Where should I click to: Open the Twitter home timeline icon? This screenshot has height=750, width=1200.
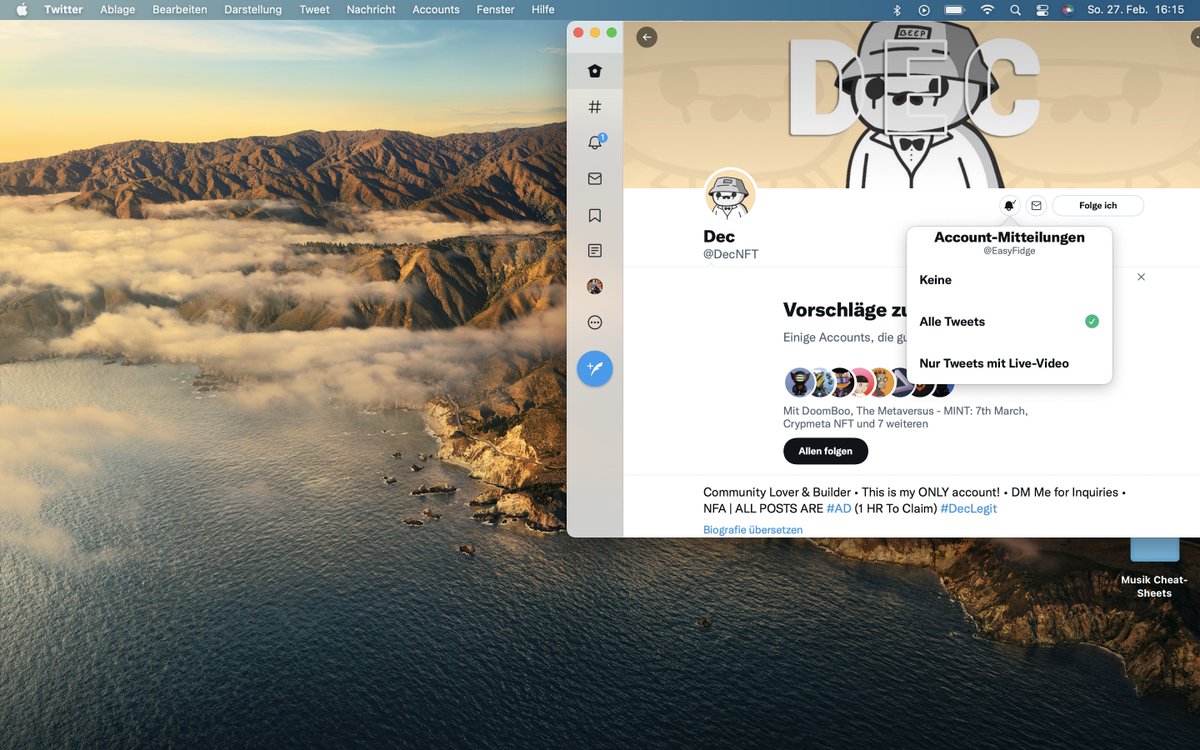click(x=595, y=71)
